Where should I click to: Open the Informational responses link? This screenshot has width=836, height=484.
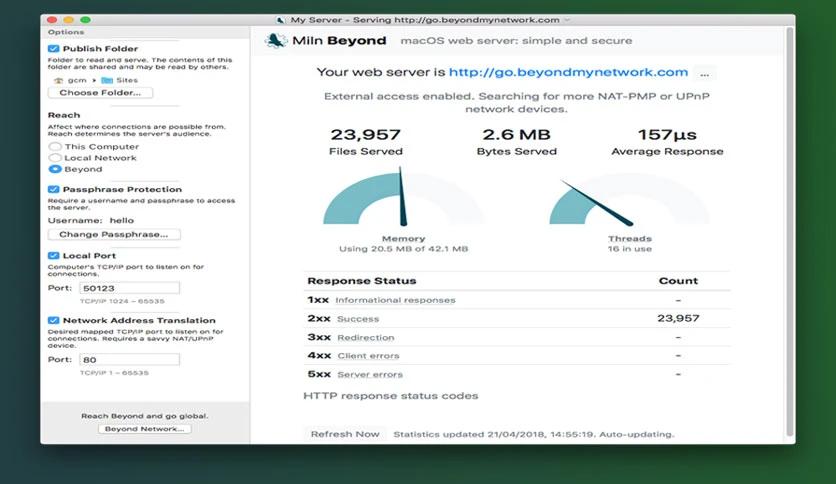[395, 300]
